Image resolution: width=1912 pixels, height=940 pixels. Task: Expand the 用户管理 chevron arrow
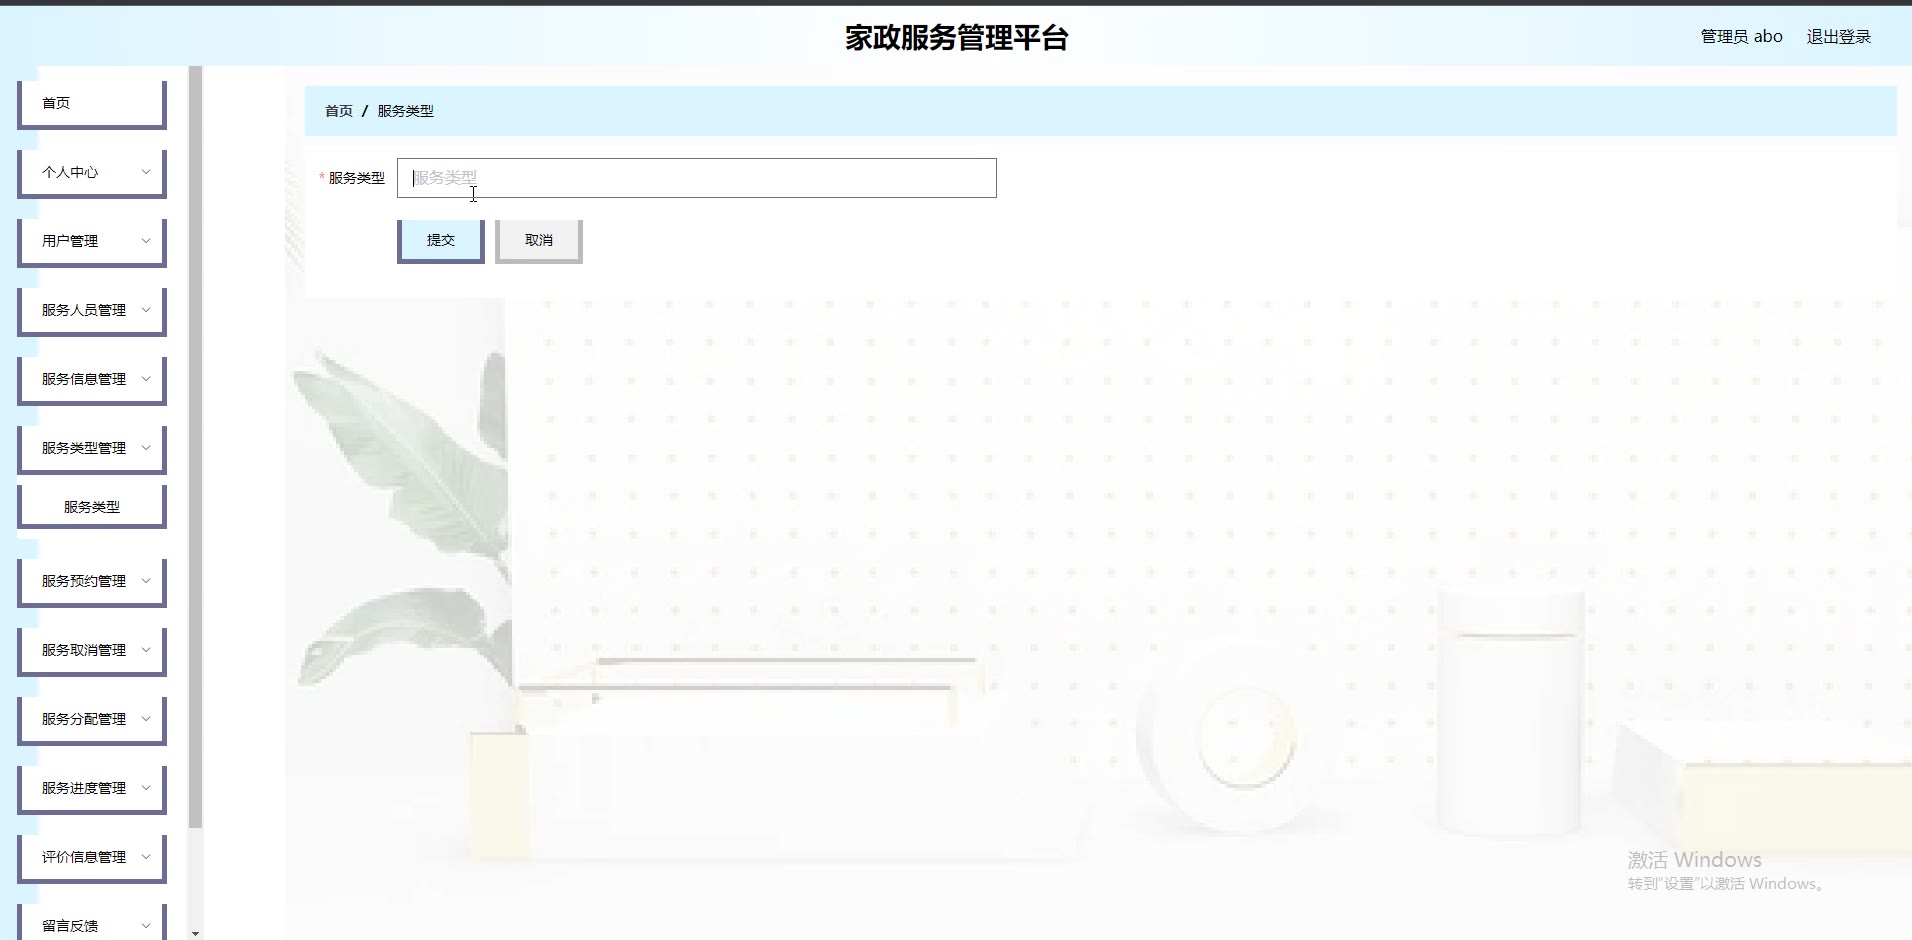pos(146,241)
